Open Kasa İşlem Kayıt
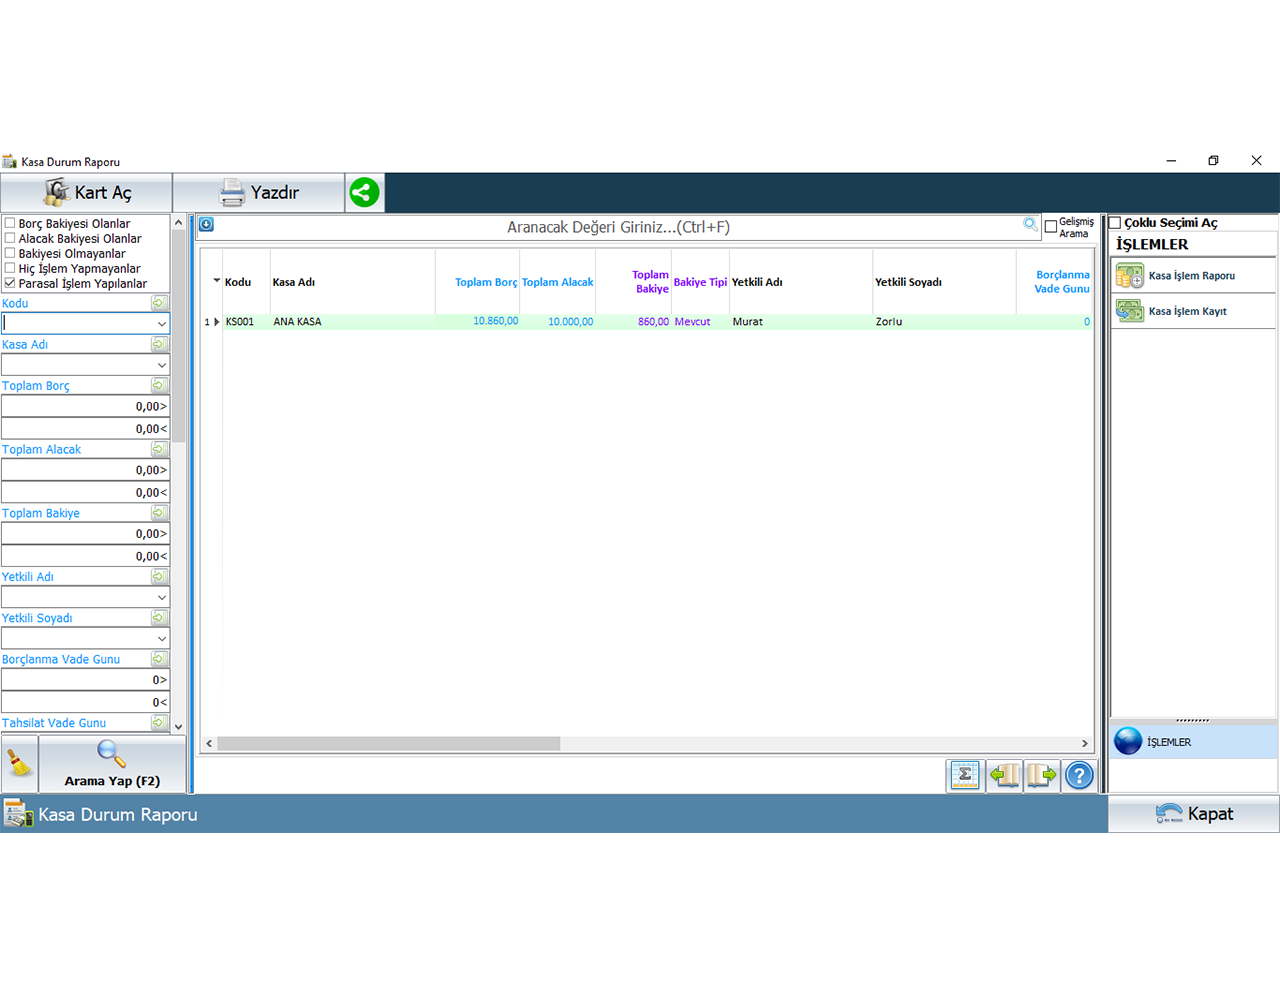 [x=1193, y=311]
